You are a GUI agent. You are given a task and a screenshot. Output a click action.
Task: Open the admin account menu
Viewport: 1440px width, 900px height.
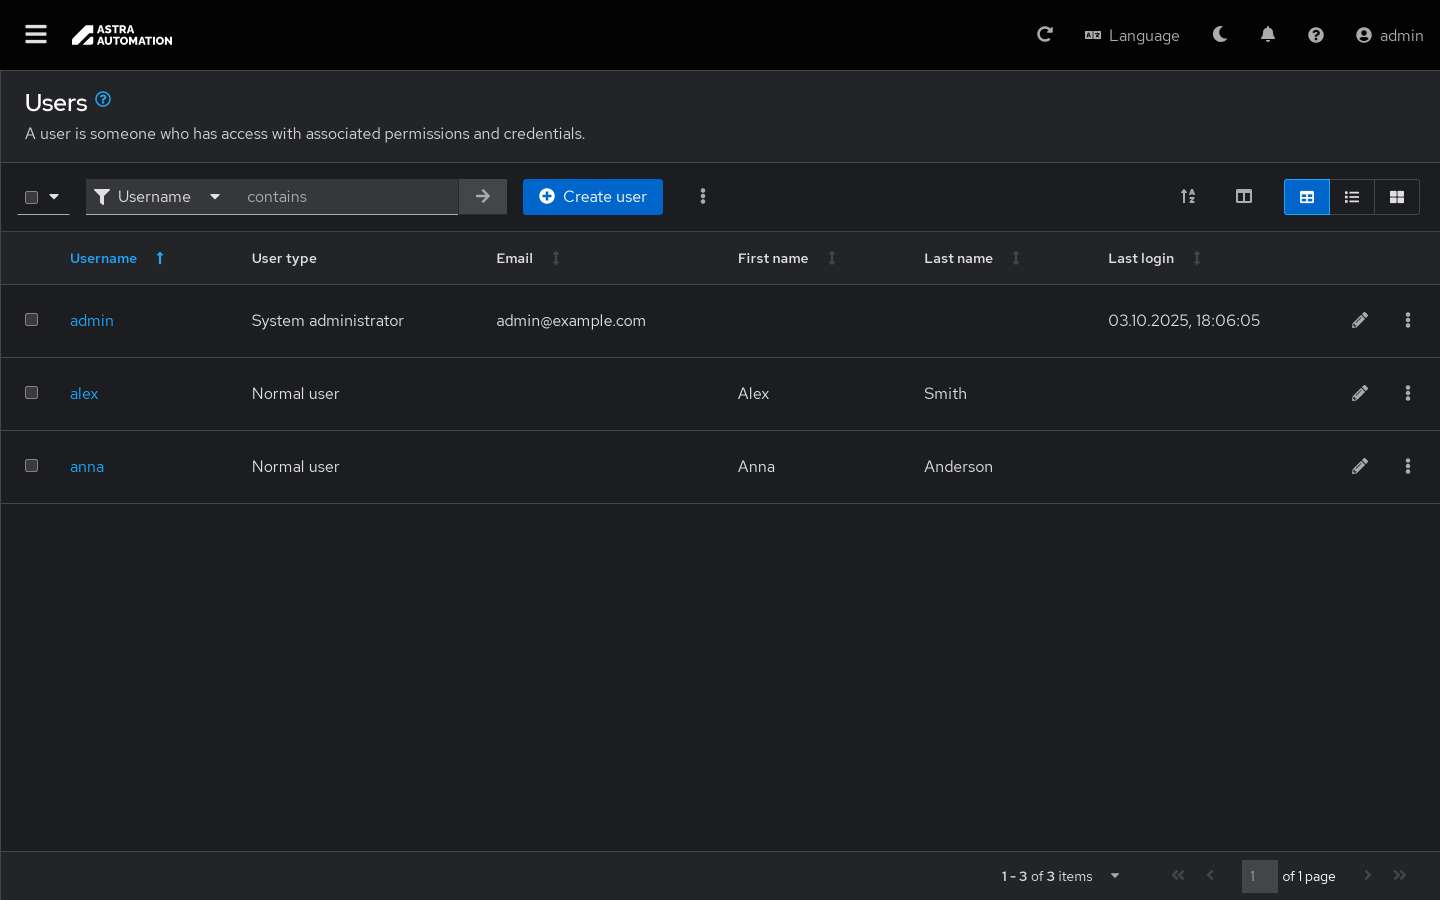pos(1389,35)
